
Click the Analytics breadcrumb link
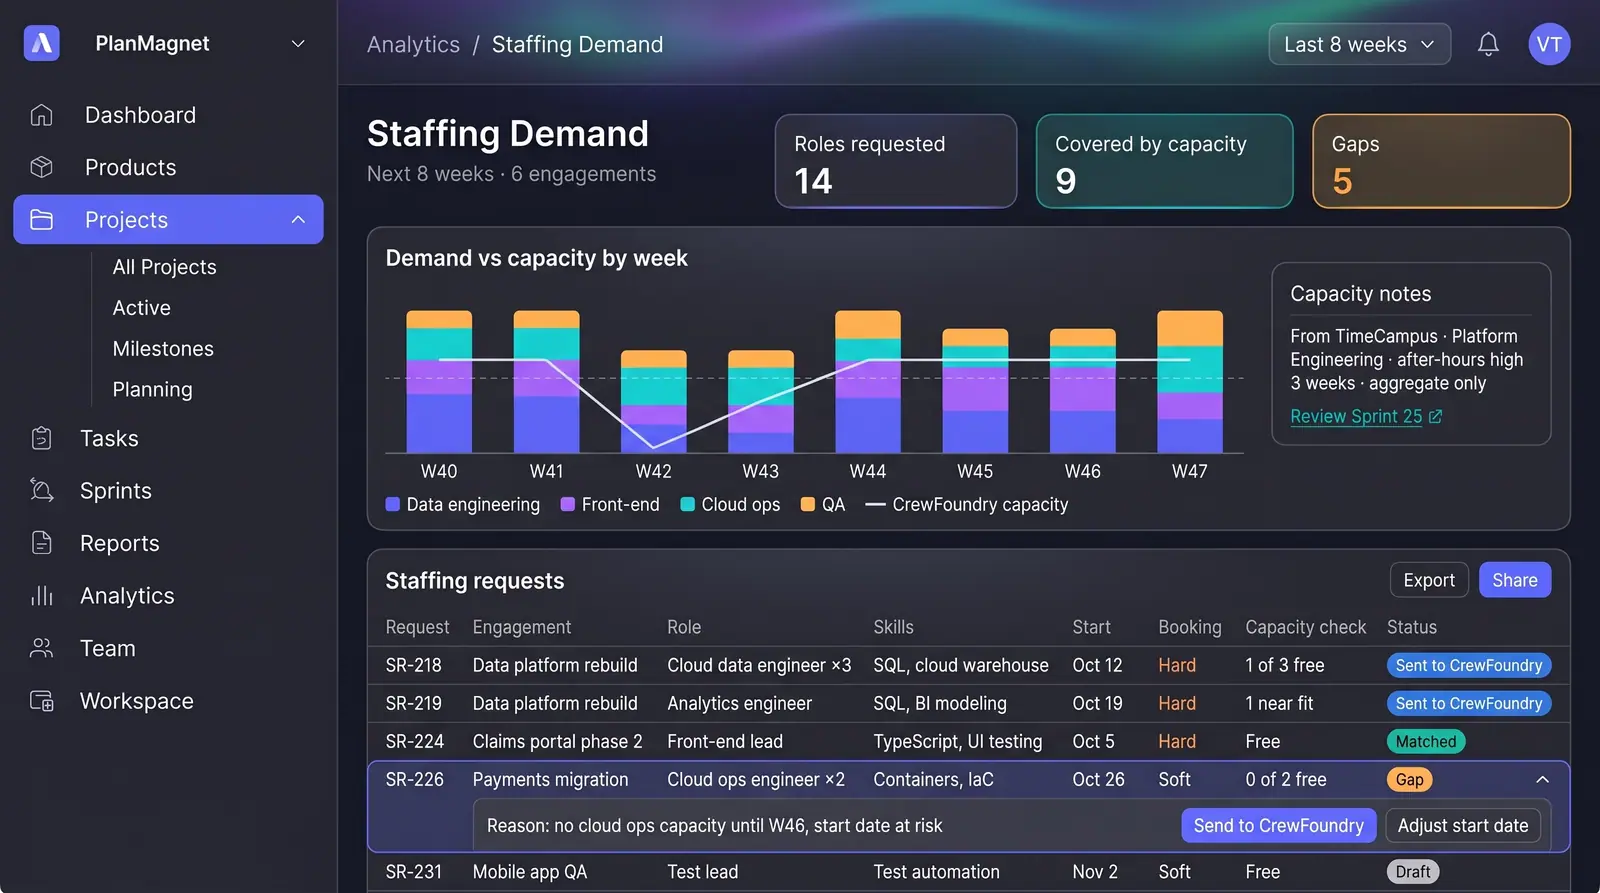point(413,45)
